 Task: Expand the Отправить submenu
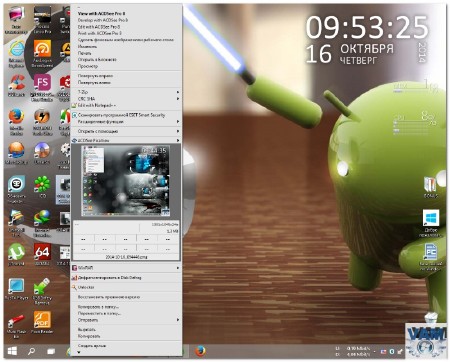(x=126, y=320)
